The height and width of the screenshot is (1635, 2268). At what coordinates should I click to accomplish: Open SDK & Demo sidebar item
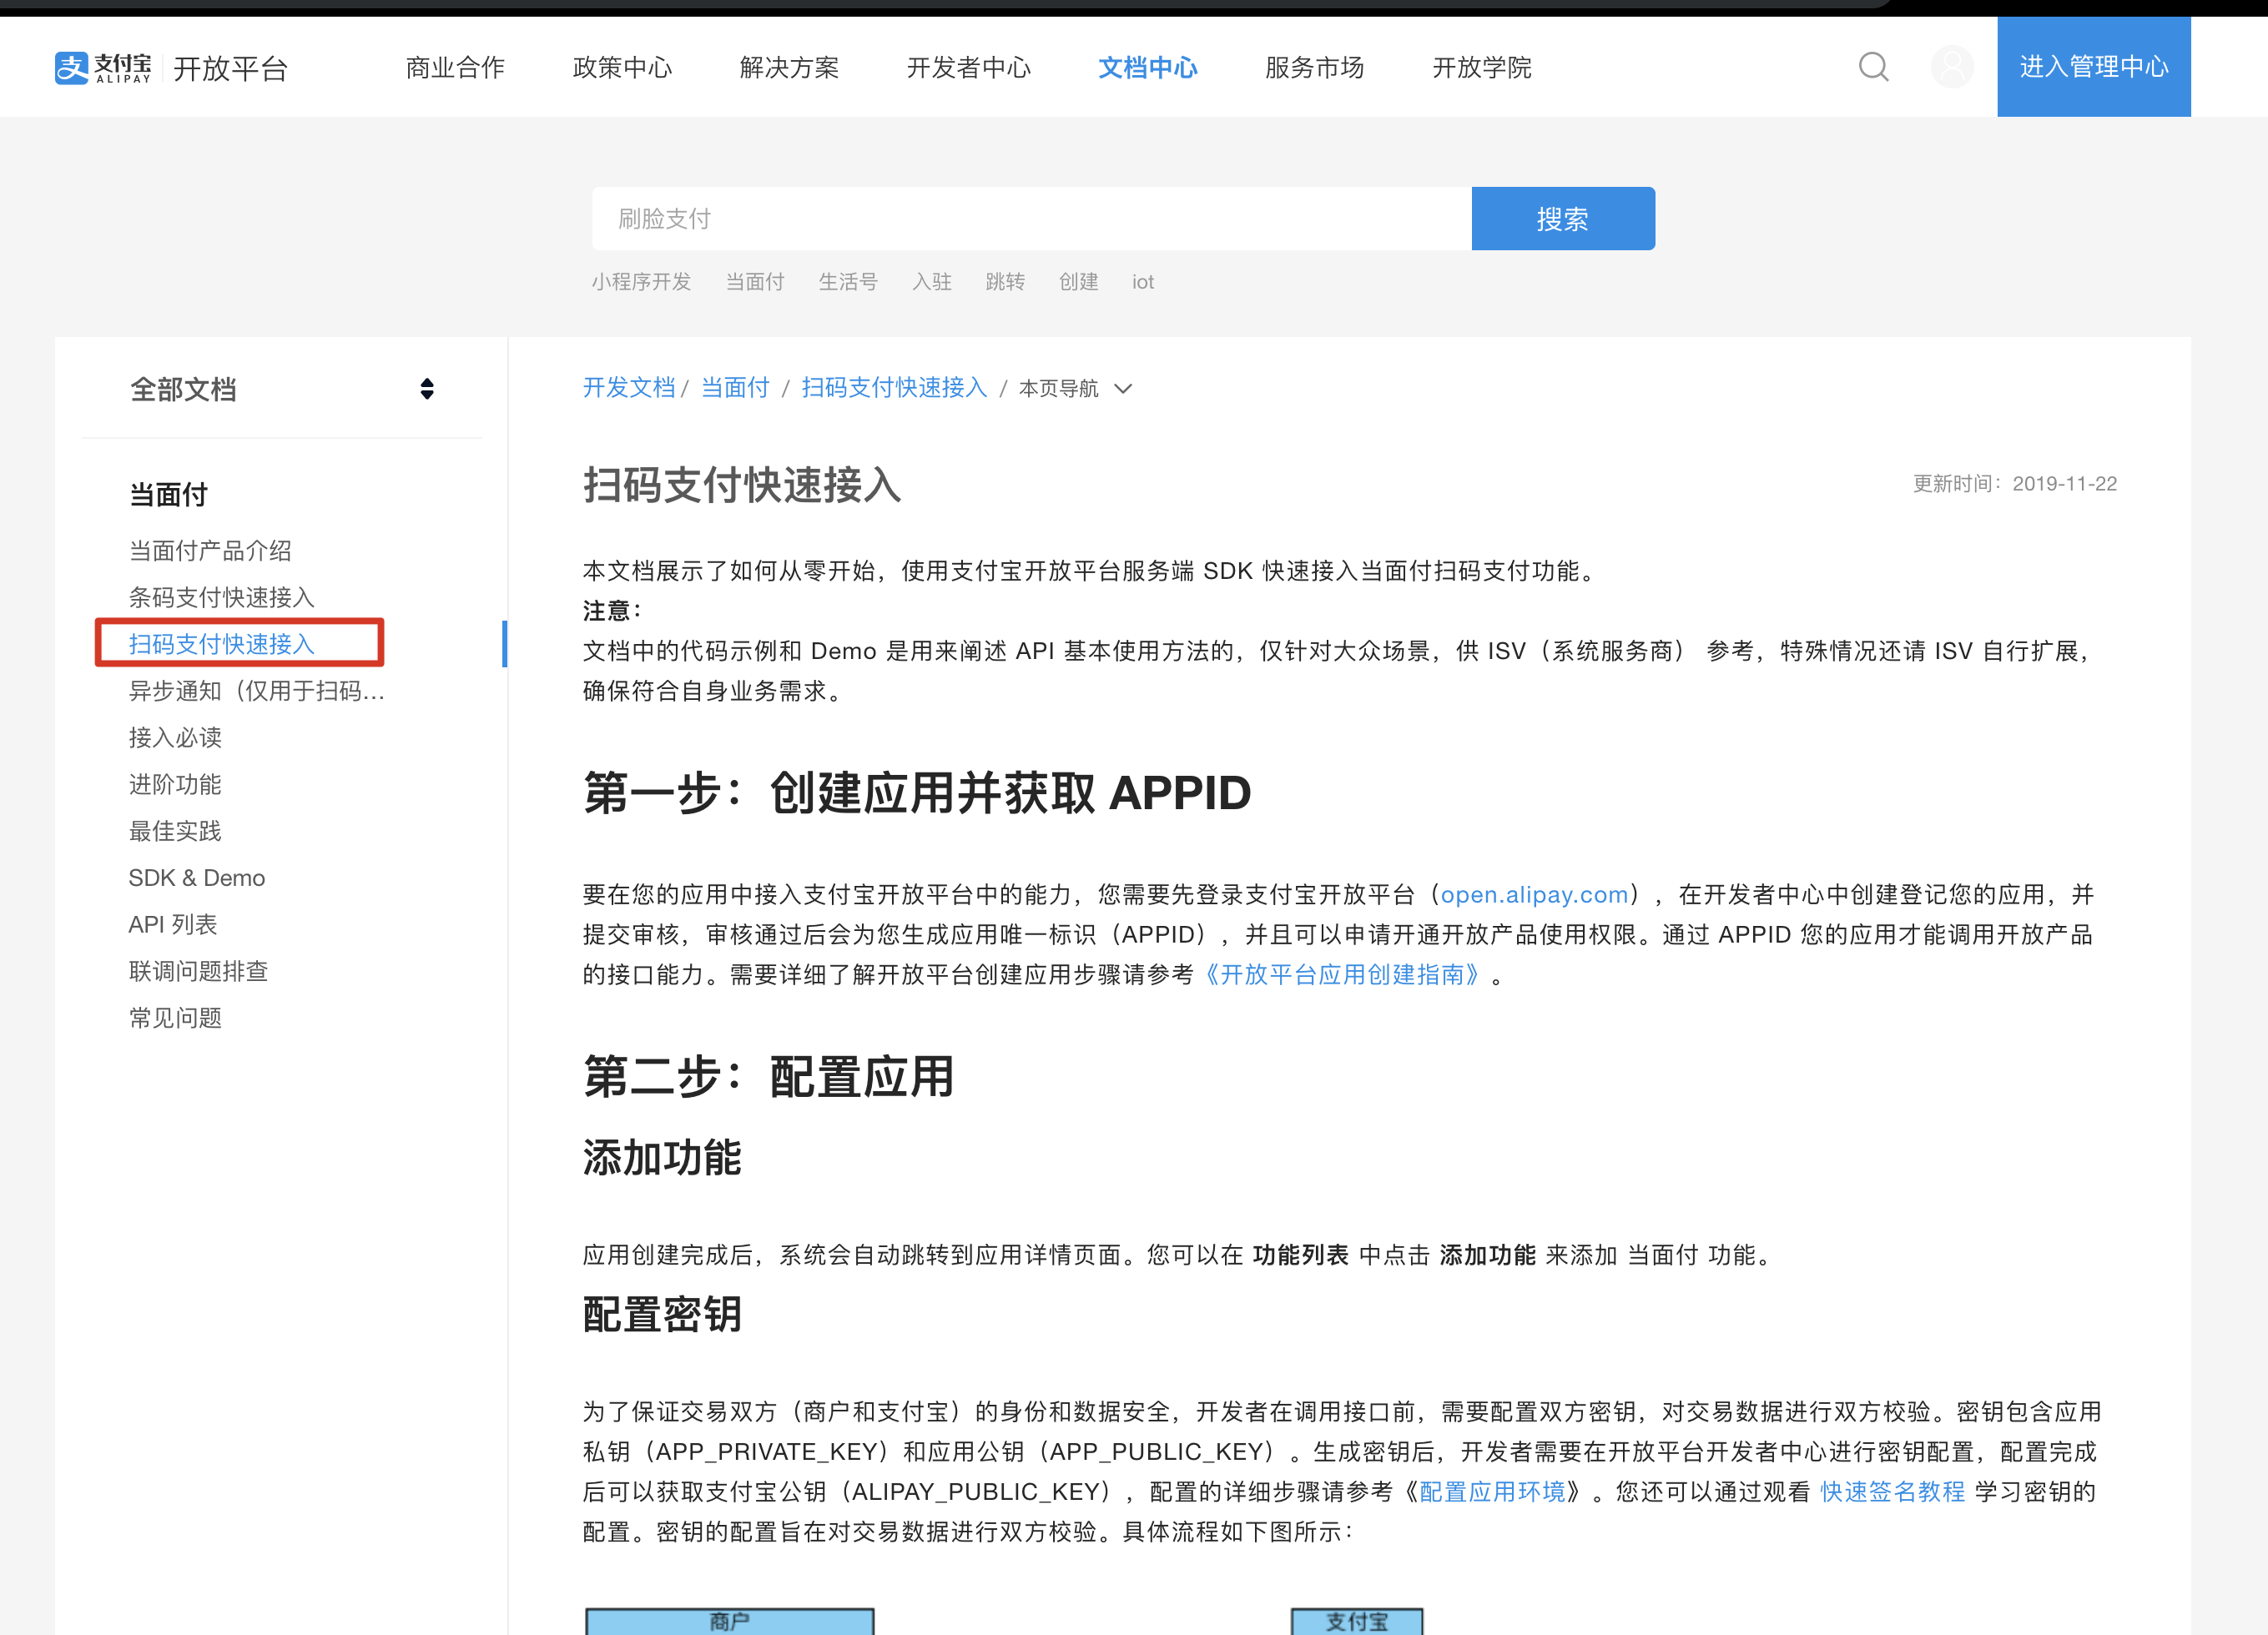[x=197, y=878]
